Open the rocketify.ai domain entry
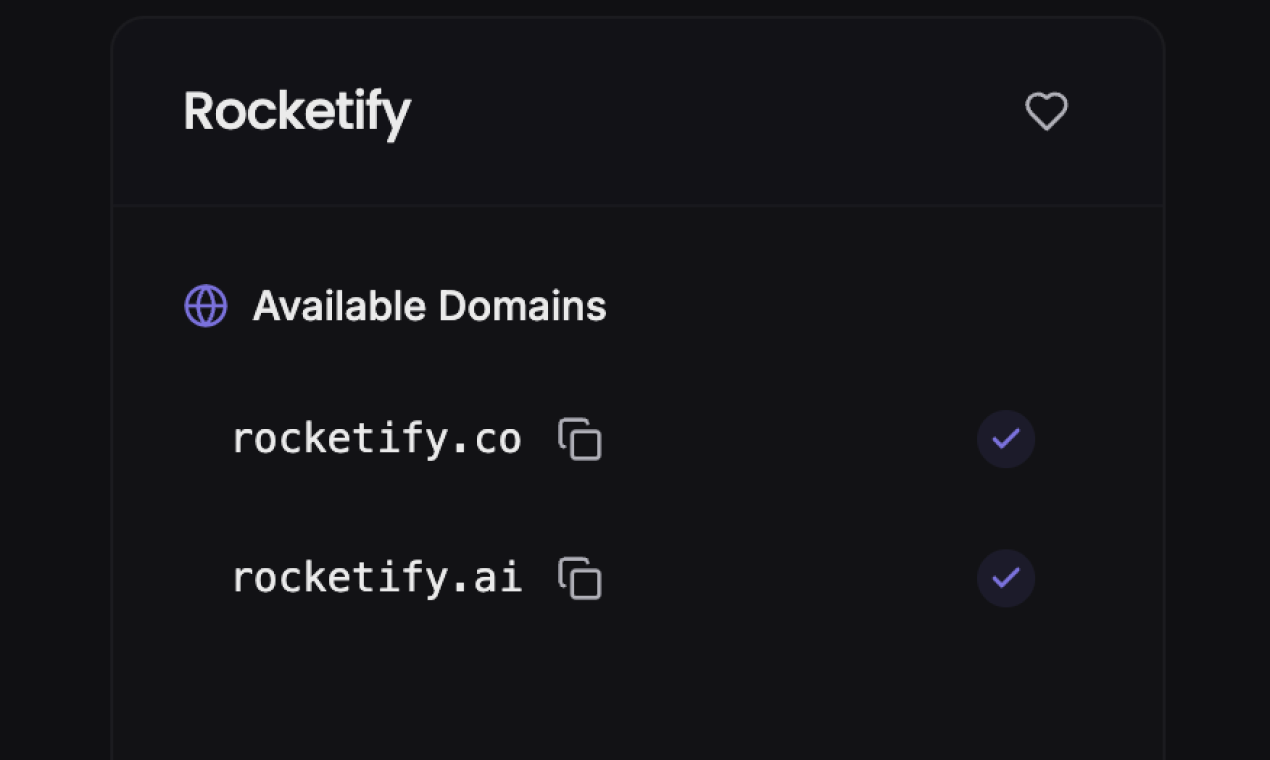Image resolution: width=1270 pixels, height=760 pixels. click(376, 578)
